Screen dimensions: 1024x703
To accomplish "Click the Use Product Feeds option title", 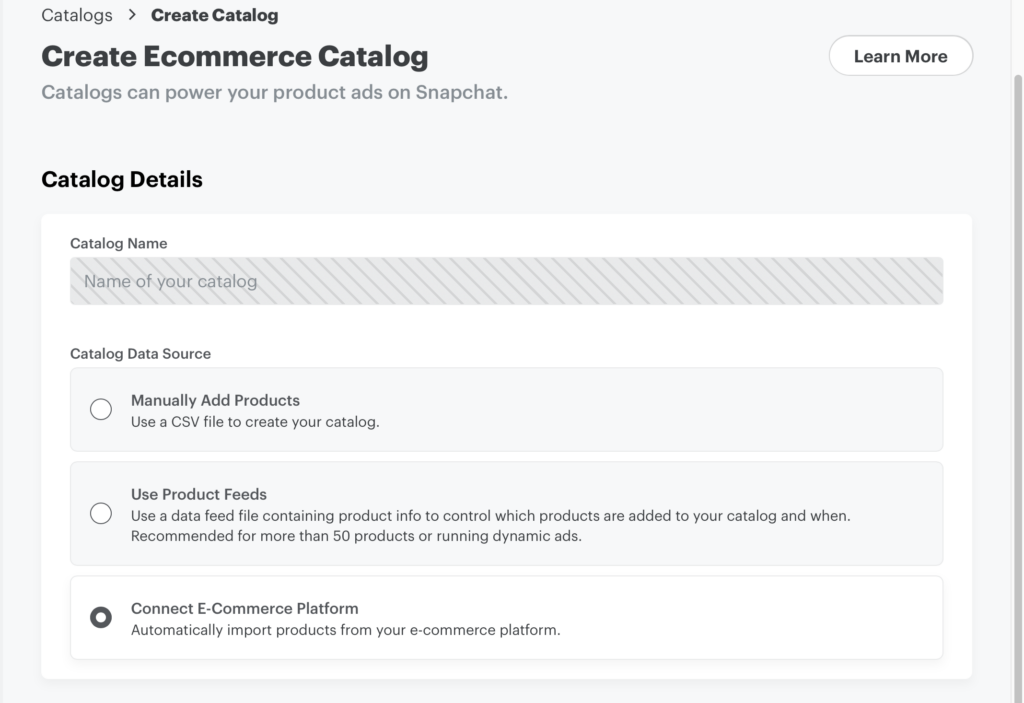I will (x=199, y=494).
